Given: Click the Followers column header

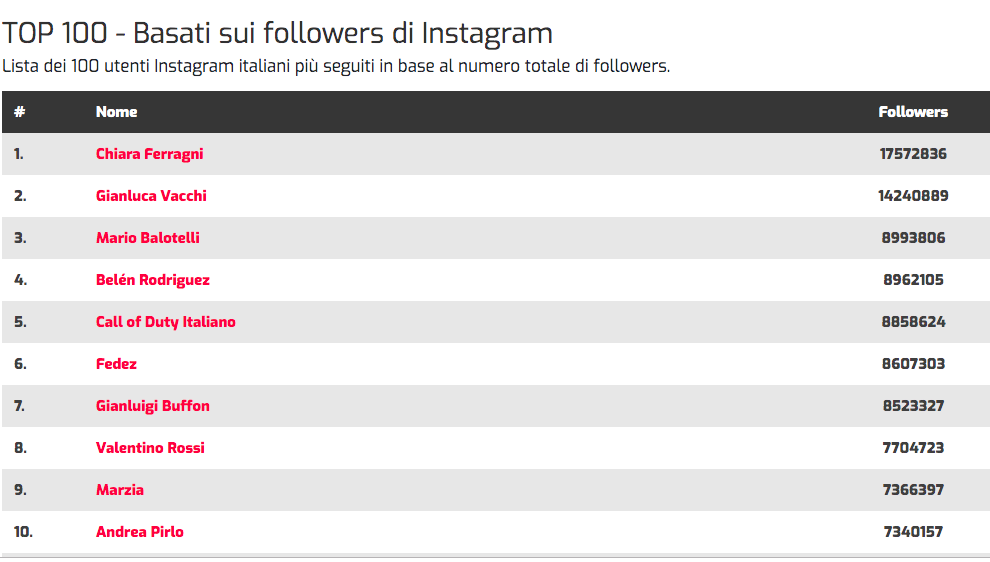Looking at the screenshot, I should 913,112.
